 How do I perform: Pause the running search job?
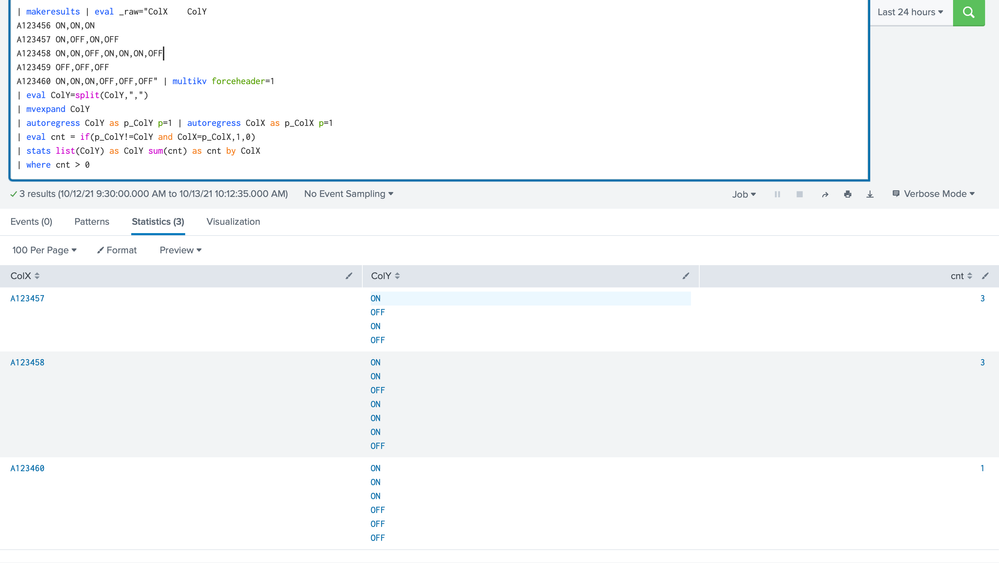point(777,194)
